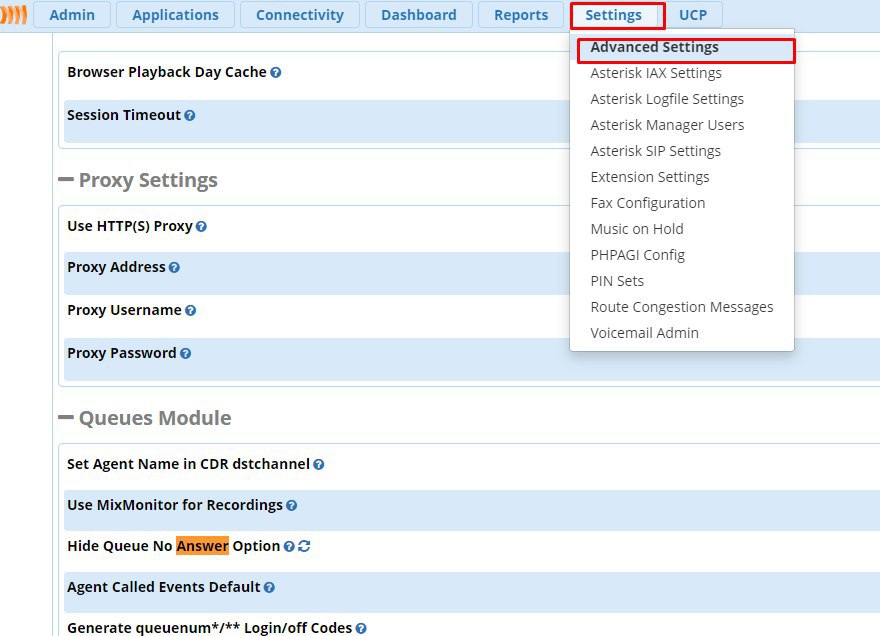Click the highlighted Answer word

(x=203, y=546)
